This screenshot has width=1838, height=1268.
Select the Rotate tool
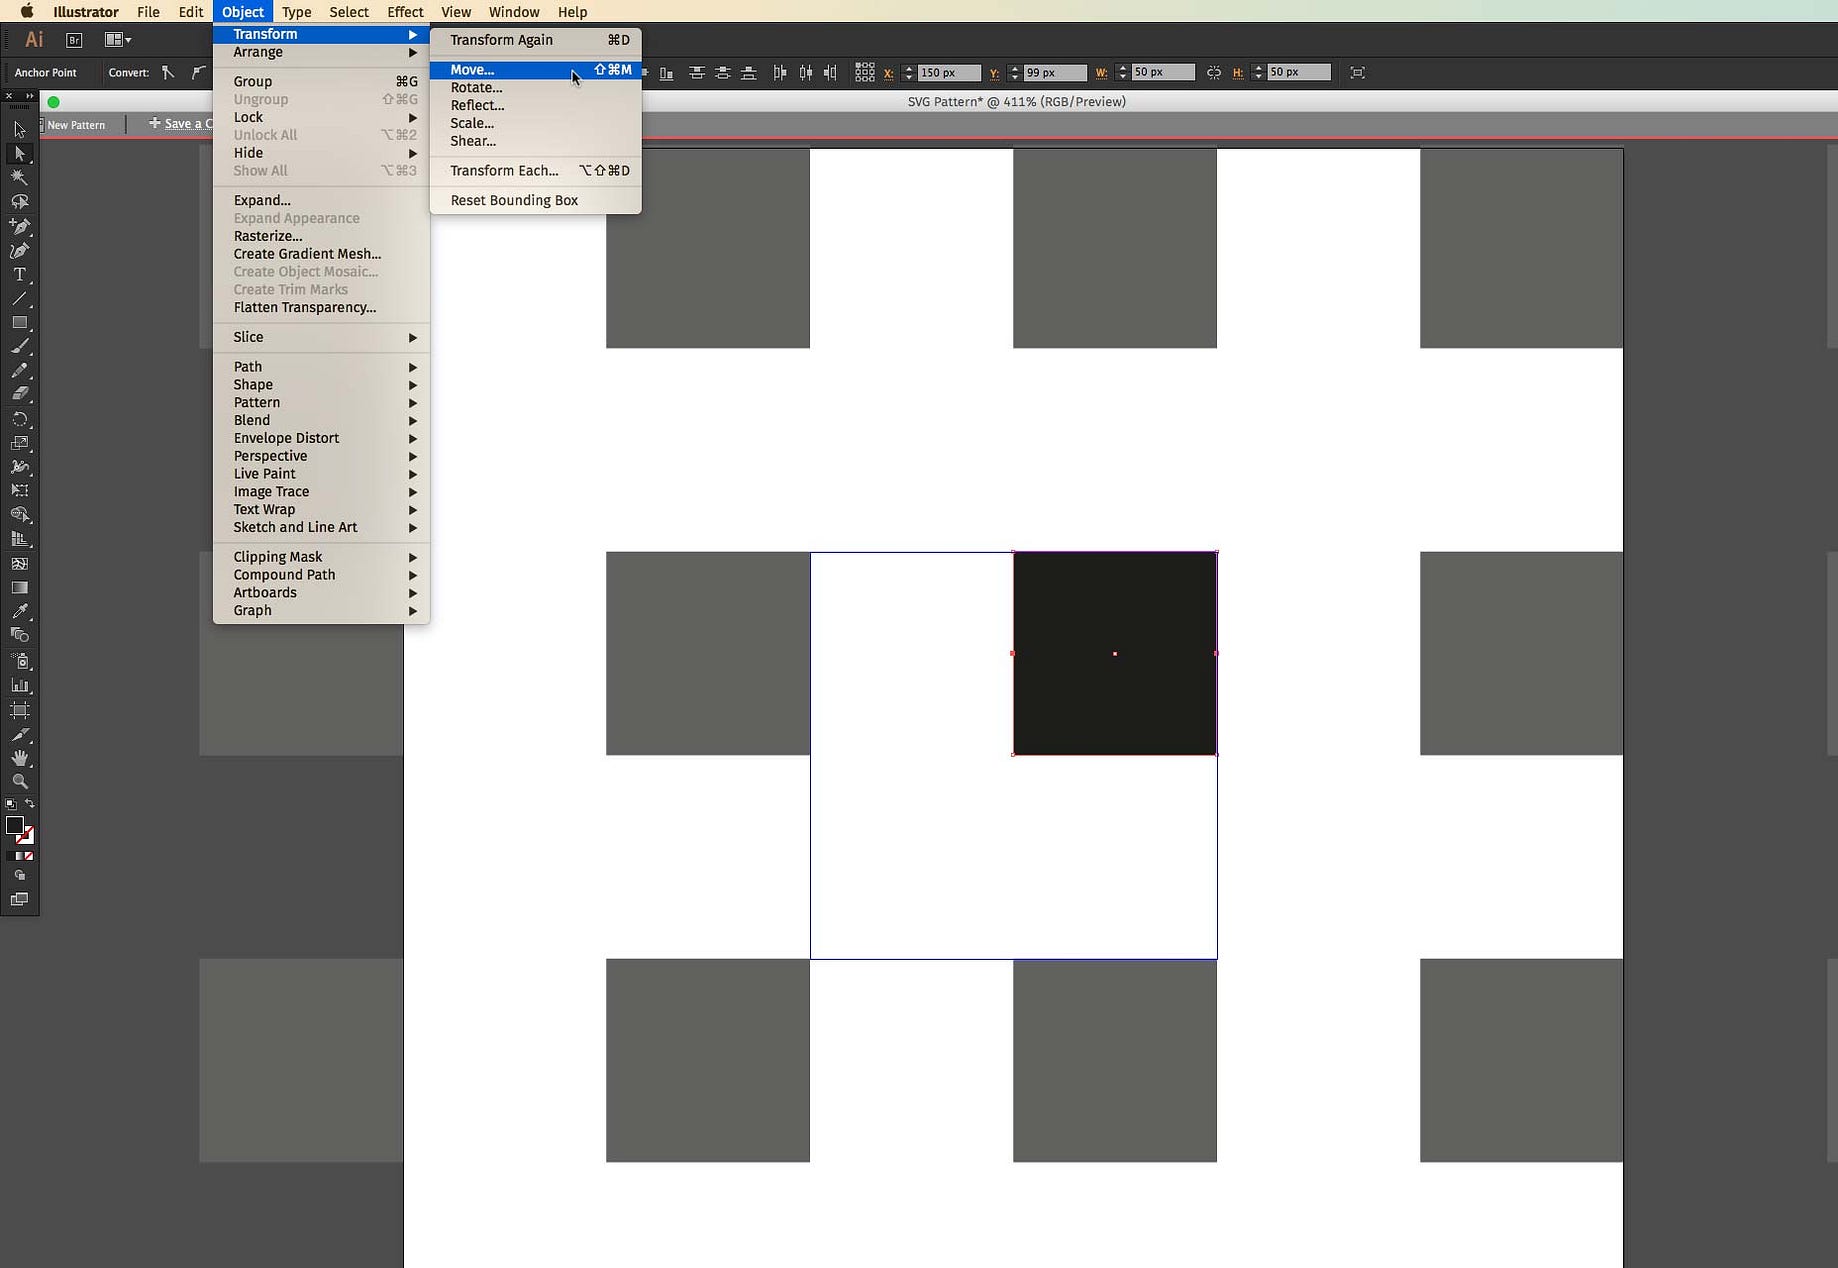(19, 419)
